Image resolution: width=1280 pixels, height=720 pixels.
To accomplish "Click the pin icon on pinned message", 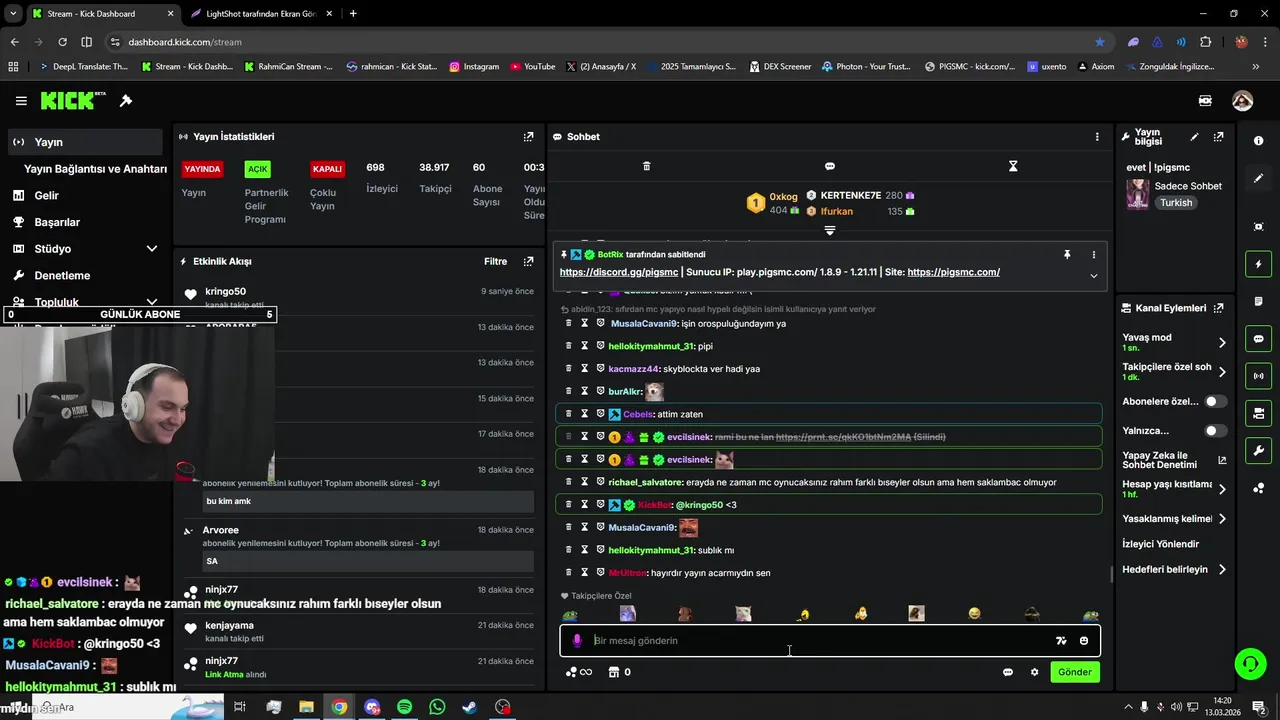I will point(1067,255).
